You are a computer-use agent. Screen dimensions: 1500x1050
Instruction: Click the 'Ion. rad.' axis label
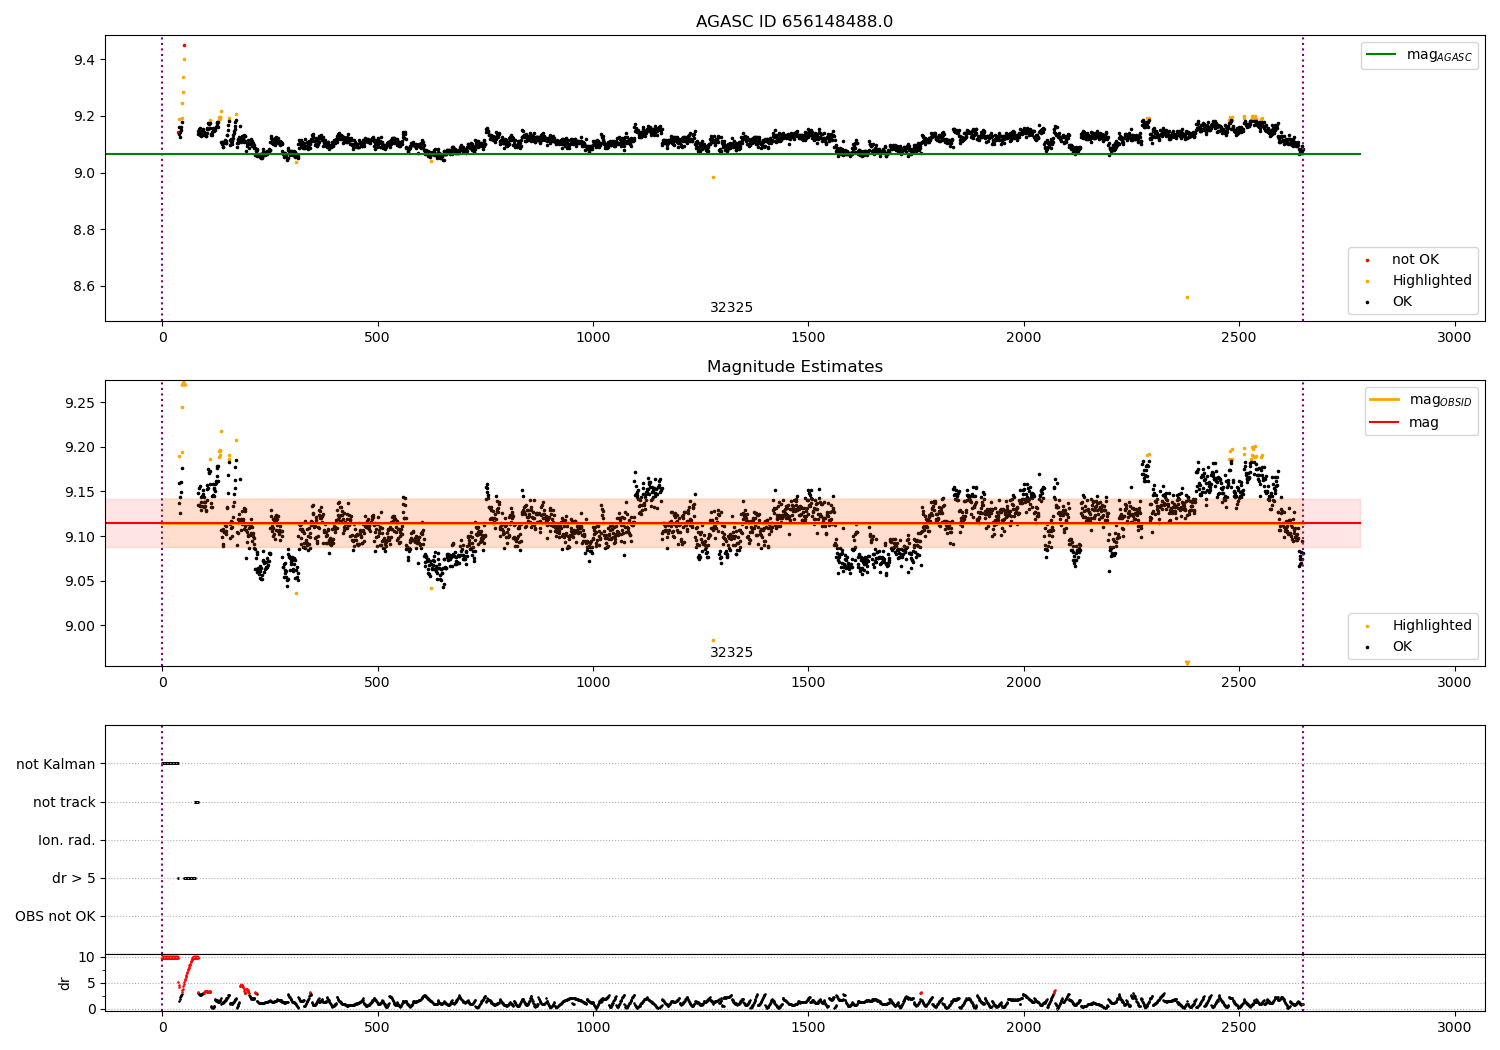point(67,840)
